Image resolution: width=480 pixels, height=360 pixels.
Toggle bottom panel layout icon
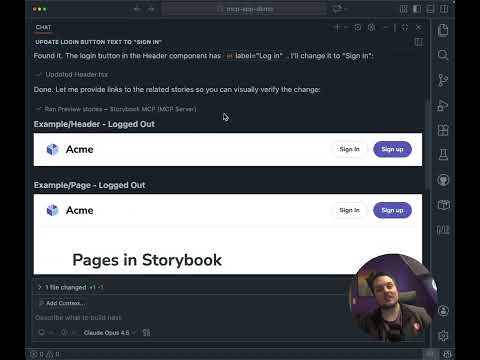430,9
